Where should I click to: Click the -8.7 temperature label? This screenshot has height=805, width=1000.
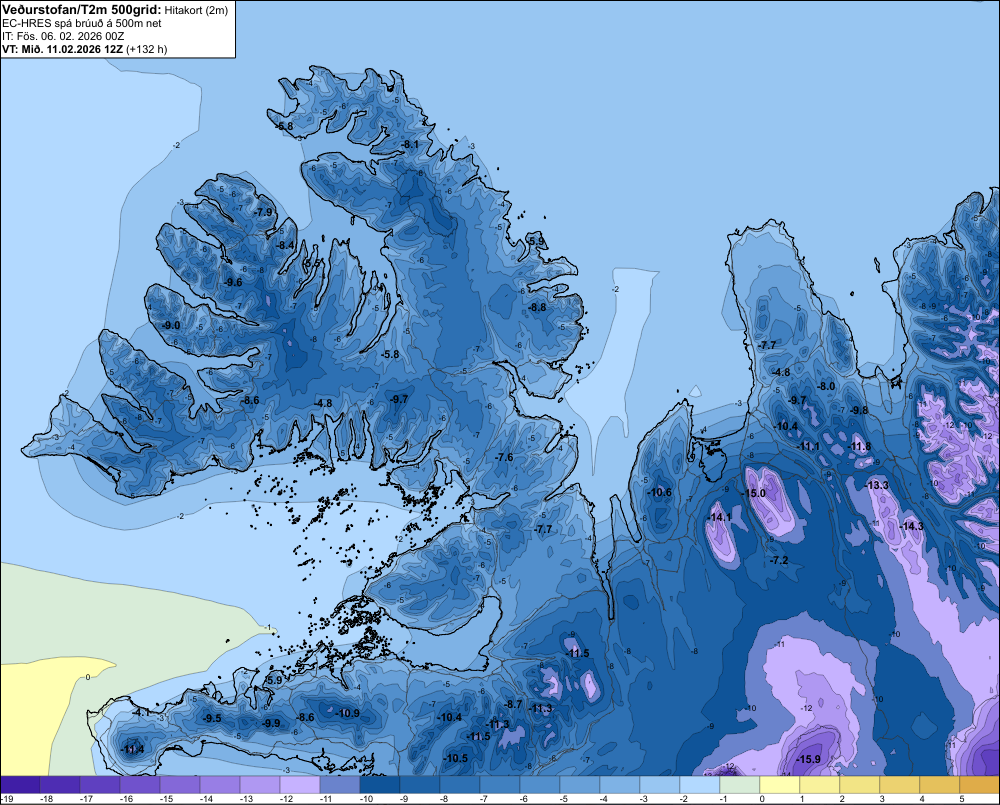[x=513, y=704]
